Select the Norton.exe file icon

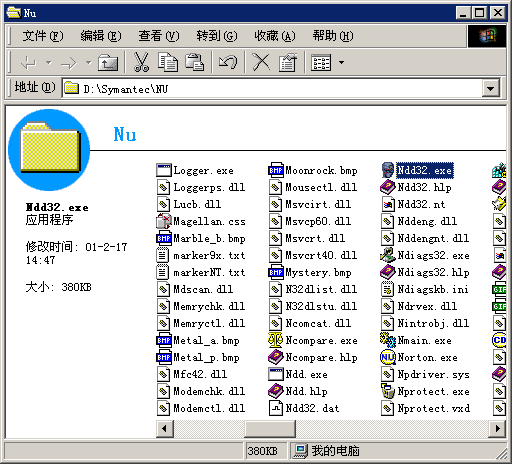(387, 357)
